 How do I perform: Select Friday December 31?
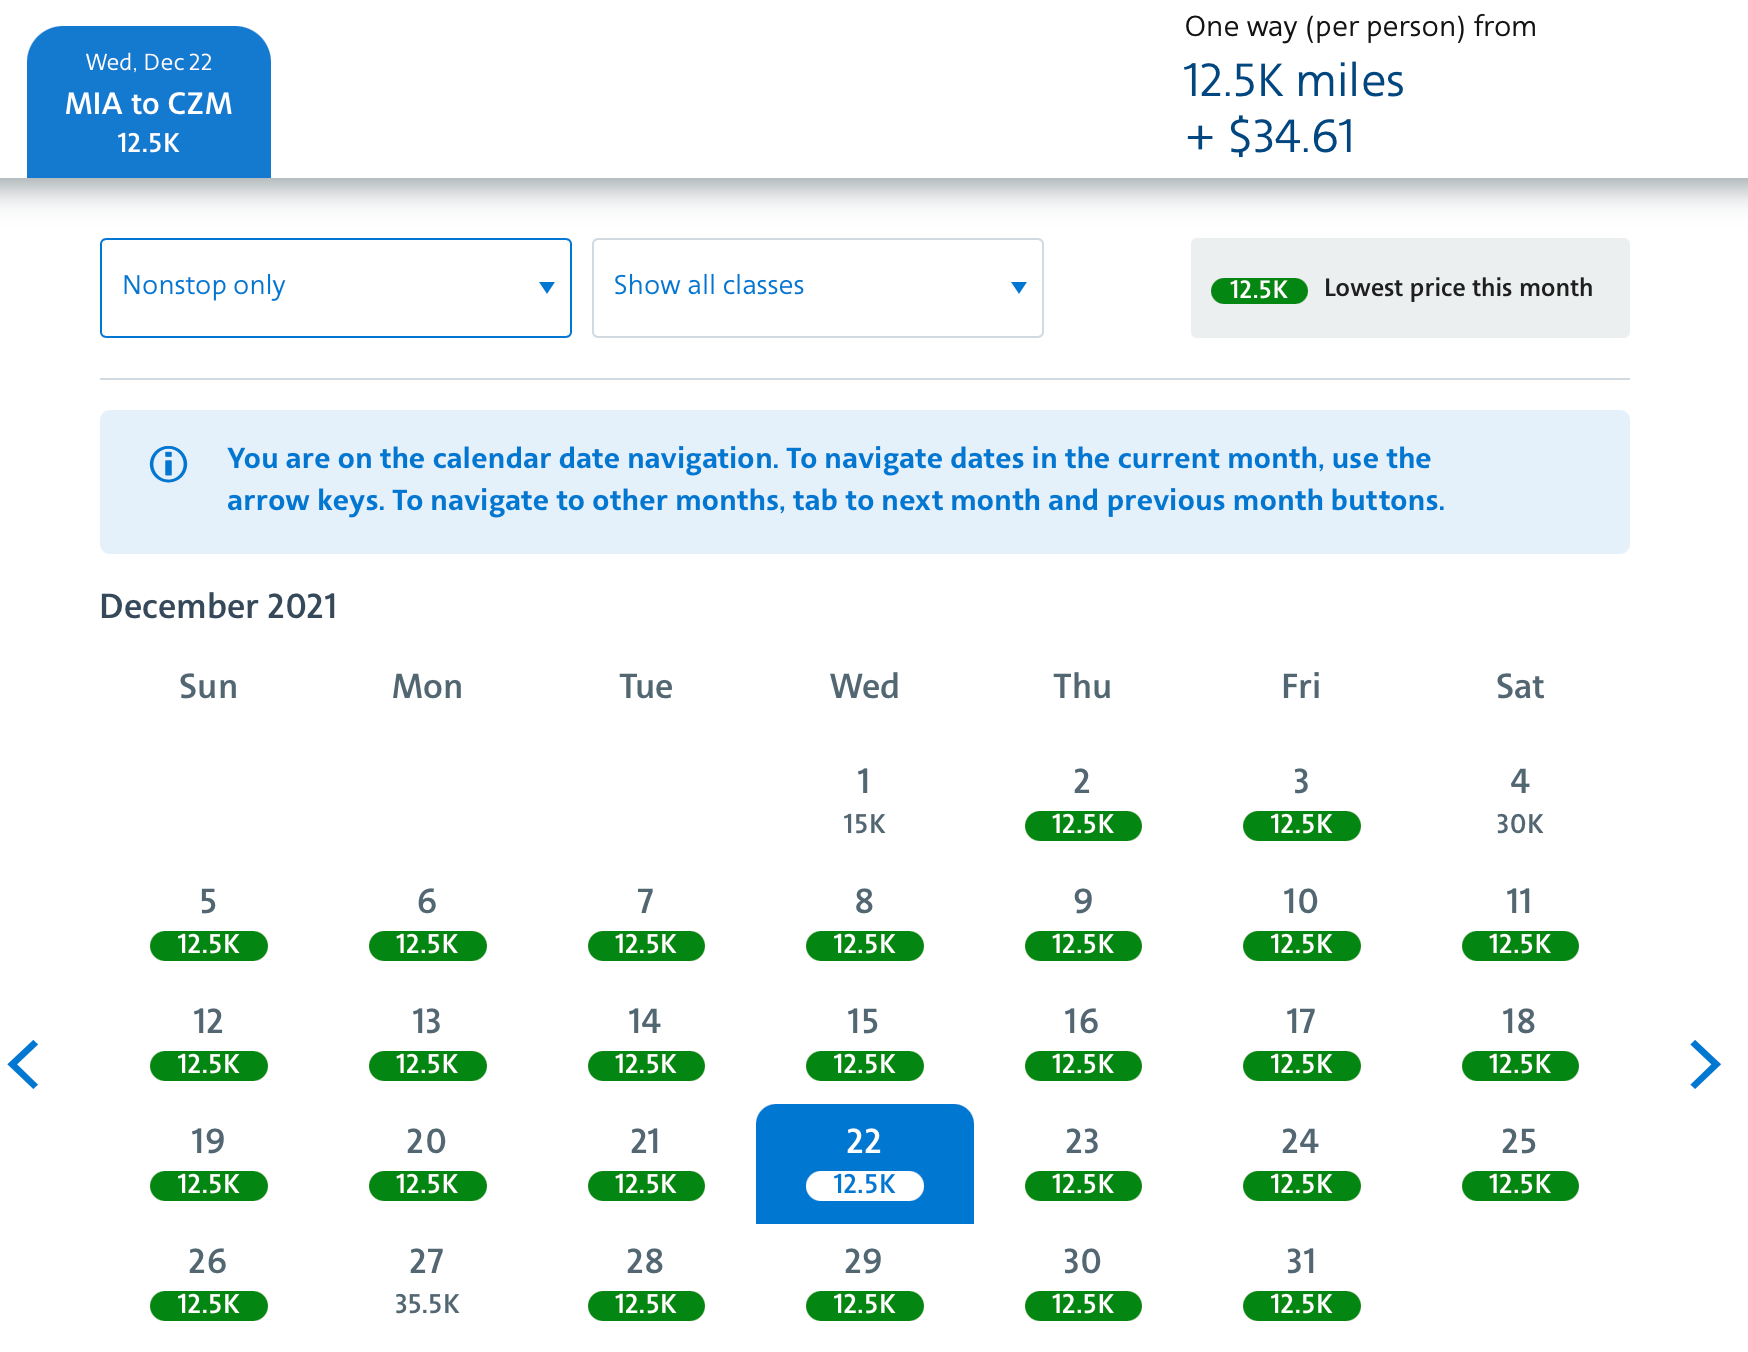1301,1283
